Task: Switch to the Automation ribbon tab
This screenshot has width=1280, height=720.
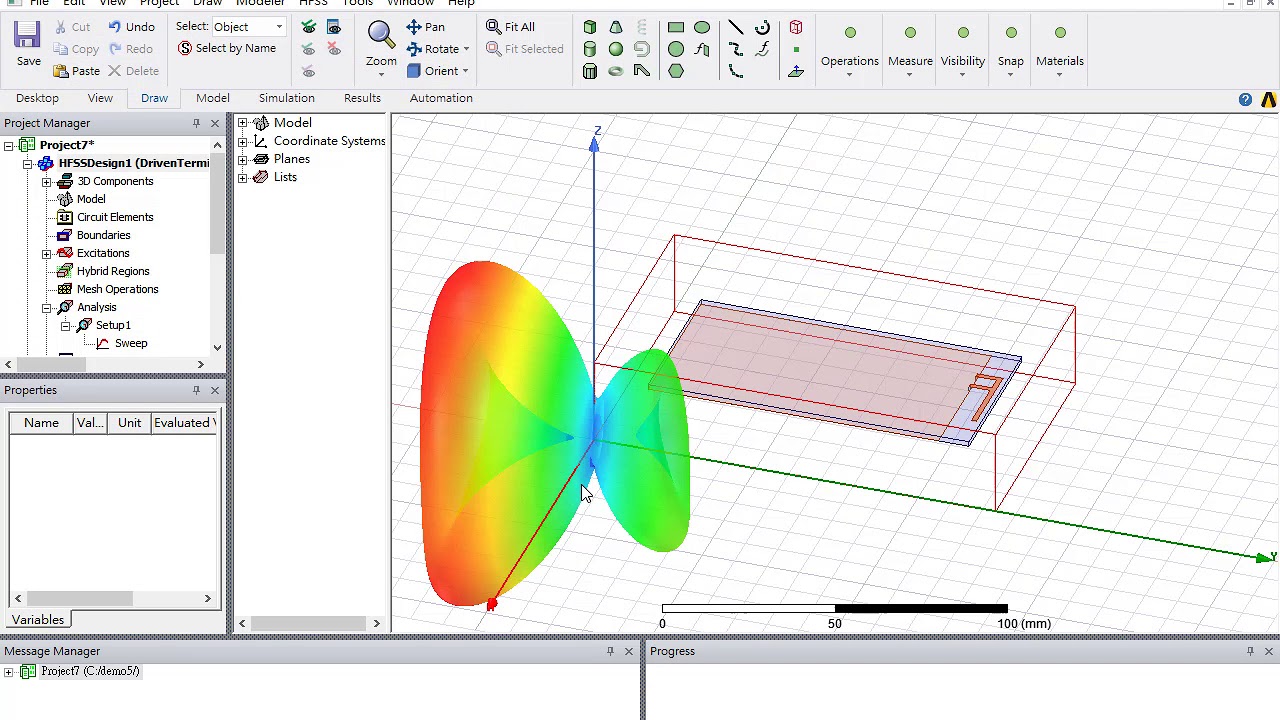Action: [x=441, y=98]
